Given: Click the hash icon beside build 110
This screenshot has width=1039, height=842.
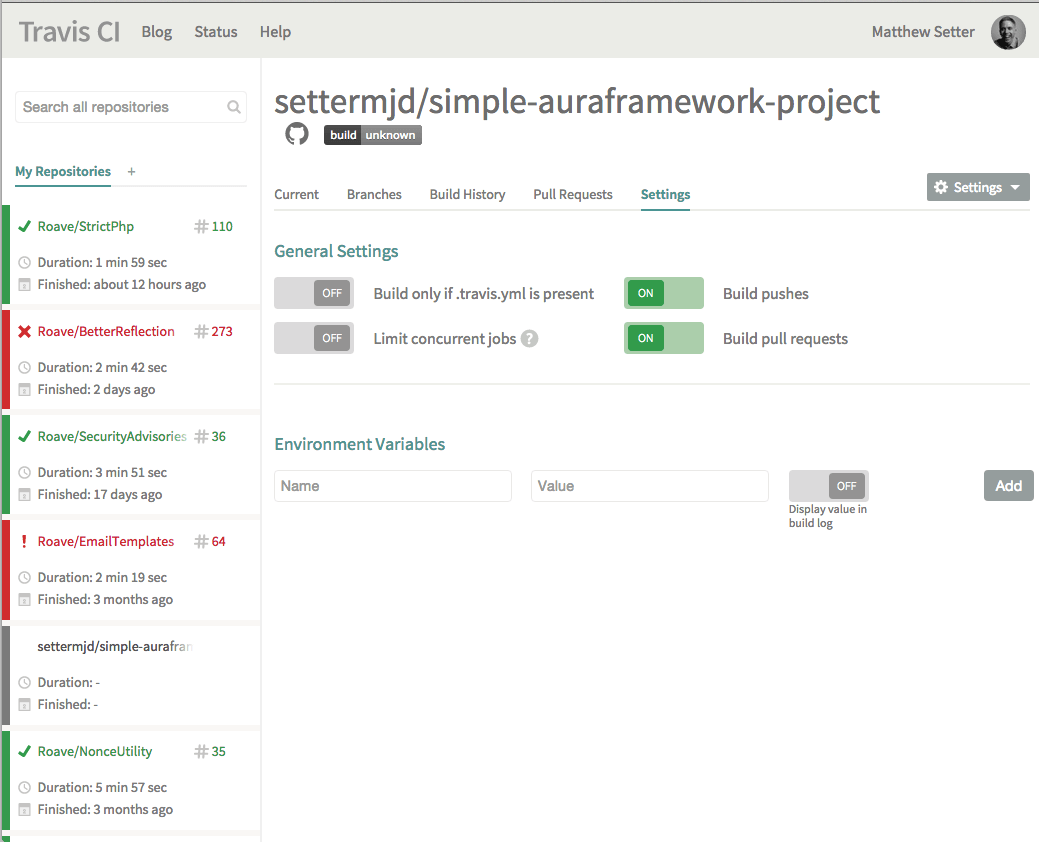Looking at the screenshot, I should tap(201, 227).
